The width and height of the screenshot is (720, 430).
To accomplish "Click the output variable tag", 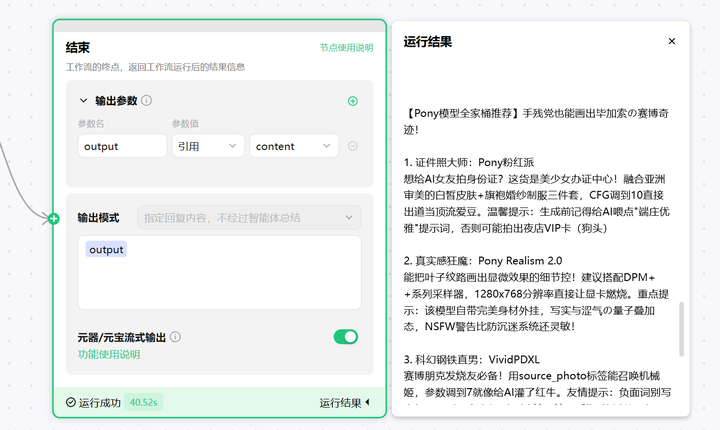I will pos(106,249).
